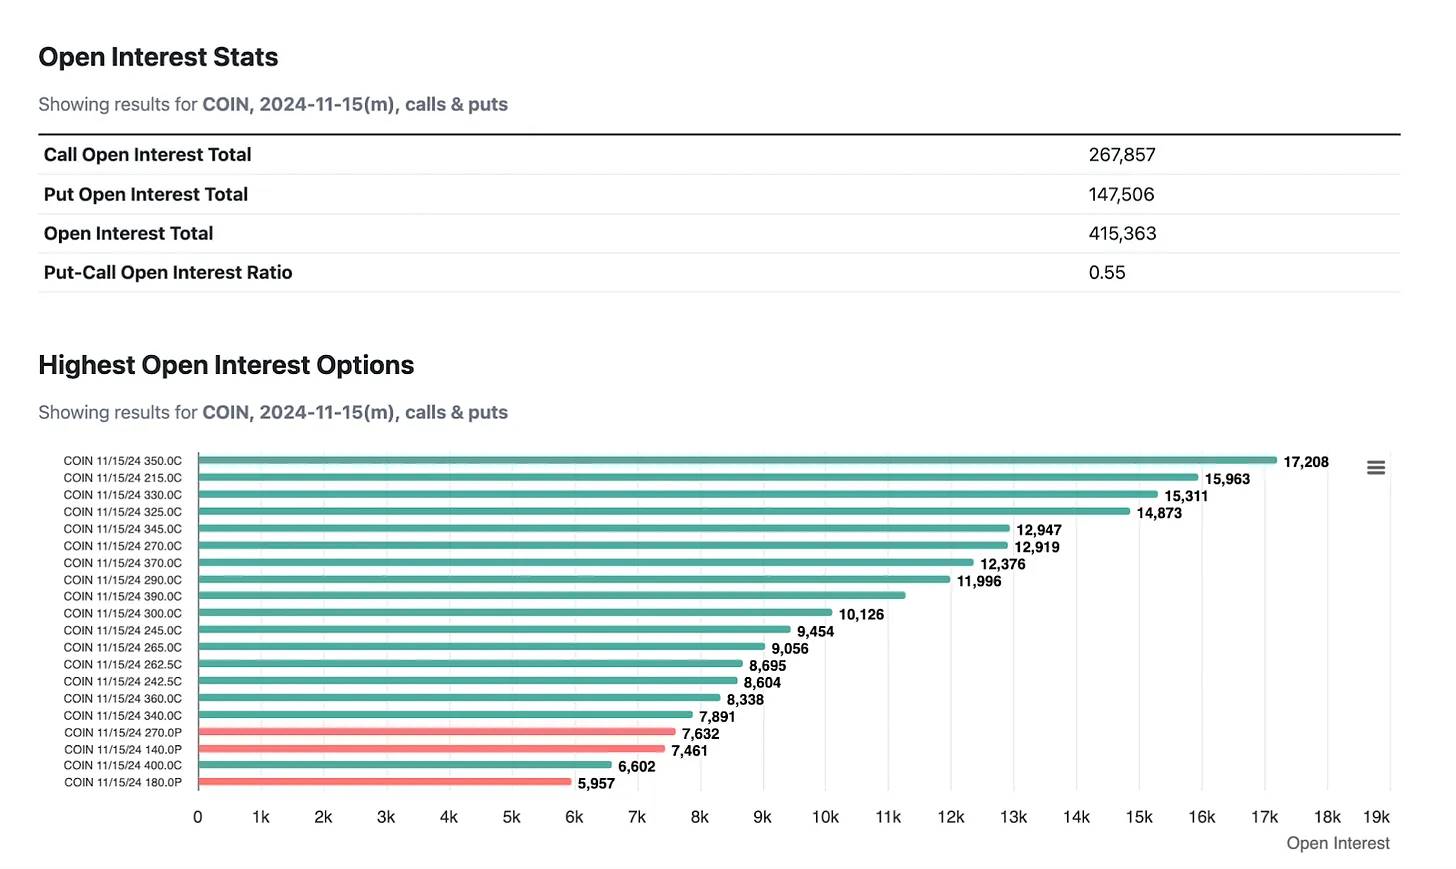Click the COIN 300.0C bar labeled 10,126
Screen dimensions: 1456x869
pyautogui.click(x=515, y=613)
